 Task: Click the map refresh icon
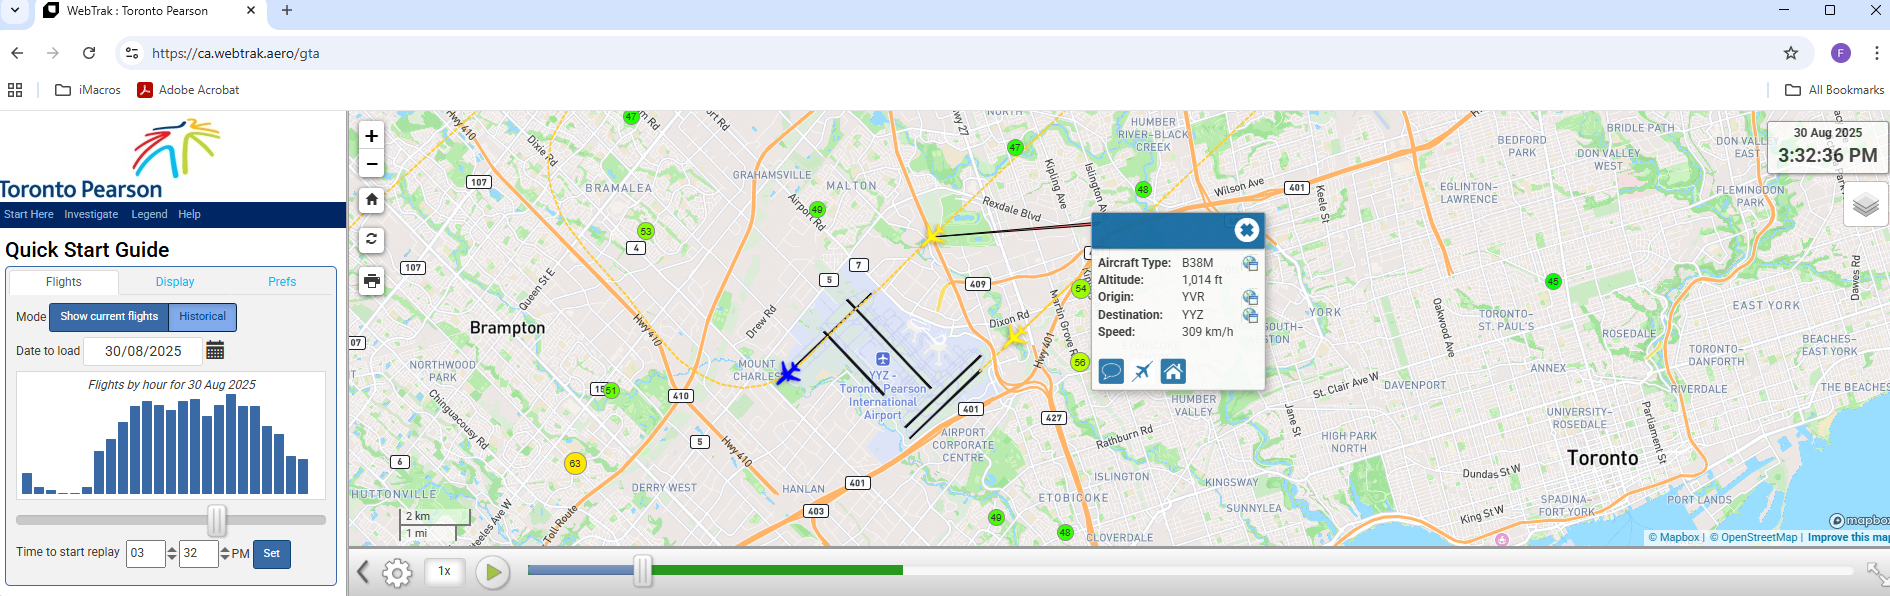click(x=371, y=240)
